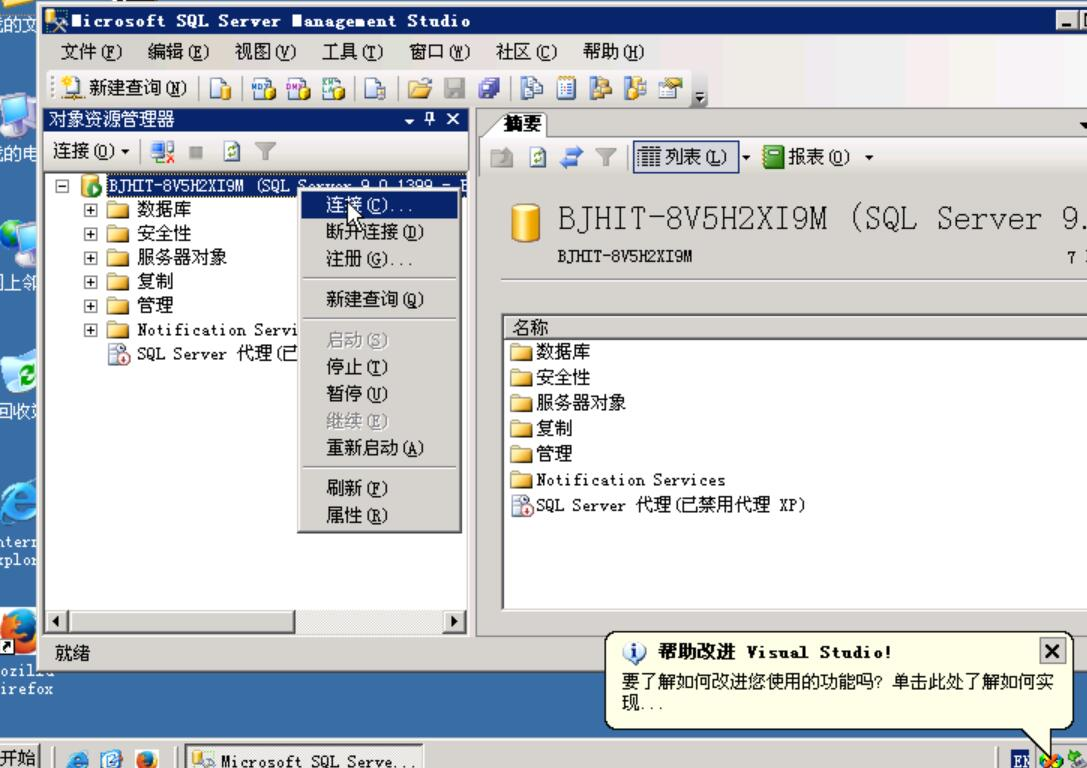Open the 社区(C) menu
The image size is (1087, 768).
[525, 52]
